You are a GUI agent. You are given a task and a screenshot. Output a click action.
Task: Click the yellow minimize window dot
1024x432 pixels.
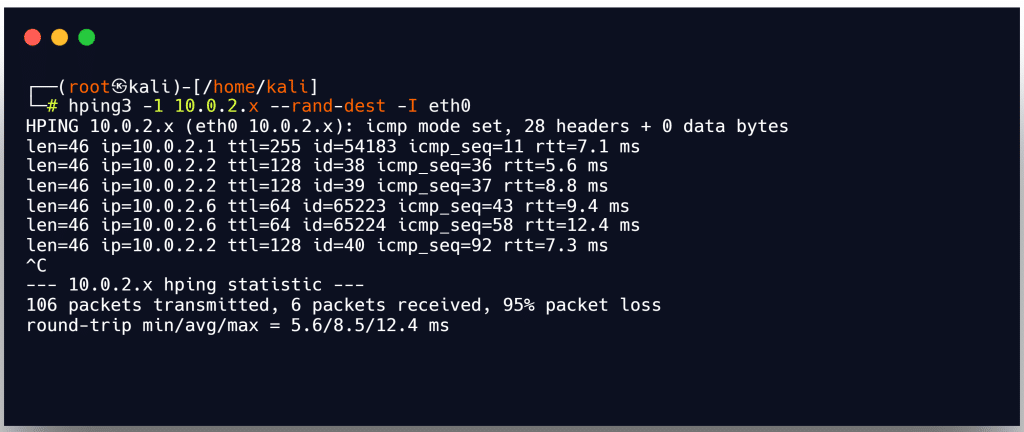[59, 37]
